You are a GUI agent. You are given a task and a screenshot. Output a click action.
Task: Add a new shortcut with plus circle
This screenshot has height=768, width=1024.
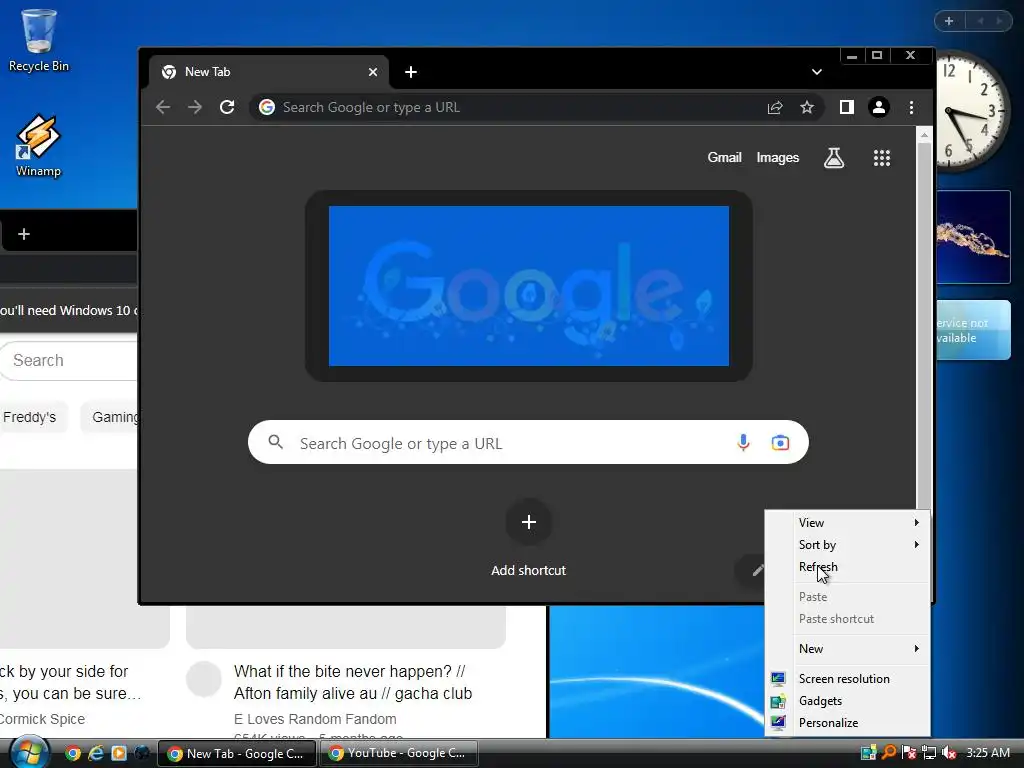coord(529,522)
